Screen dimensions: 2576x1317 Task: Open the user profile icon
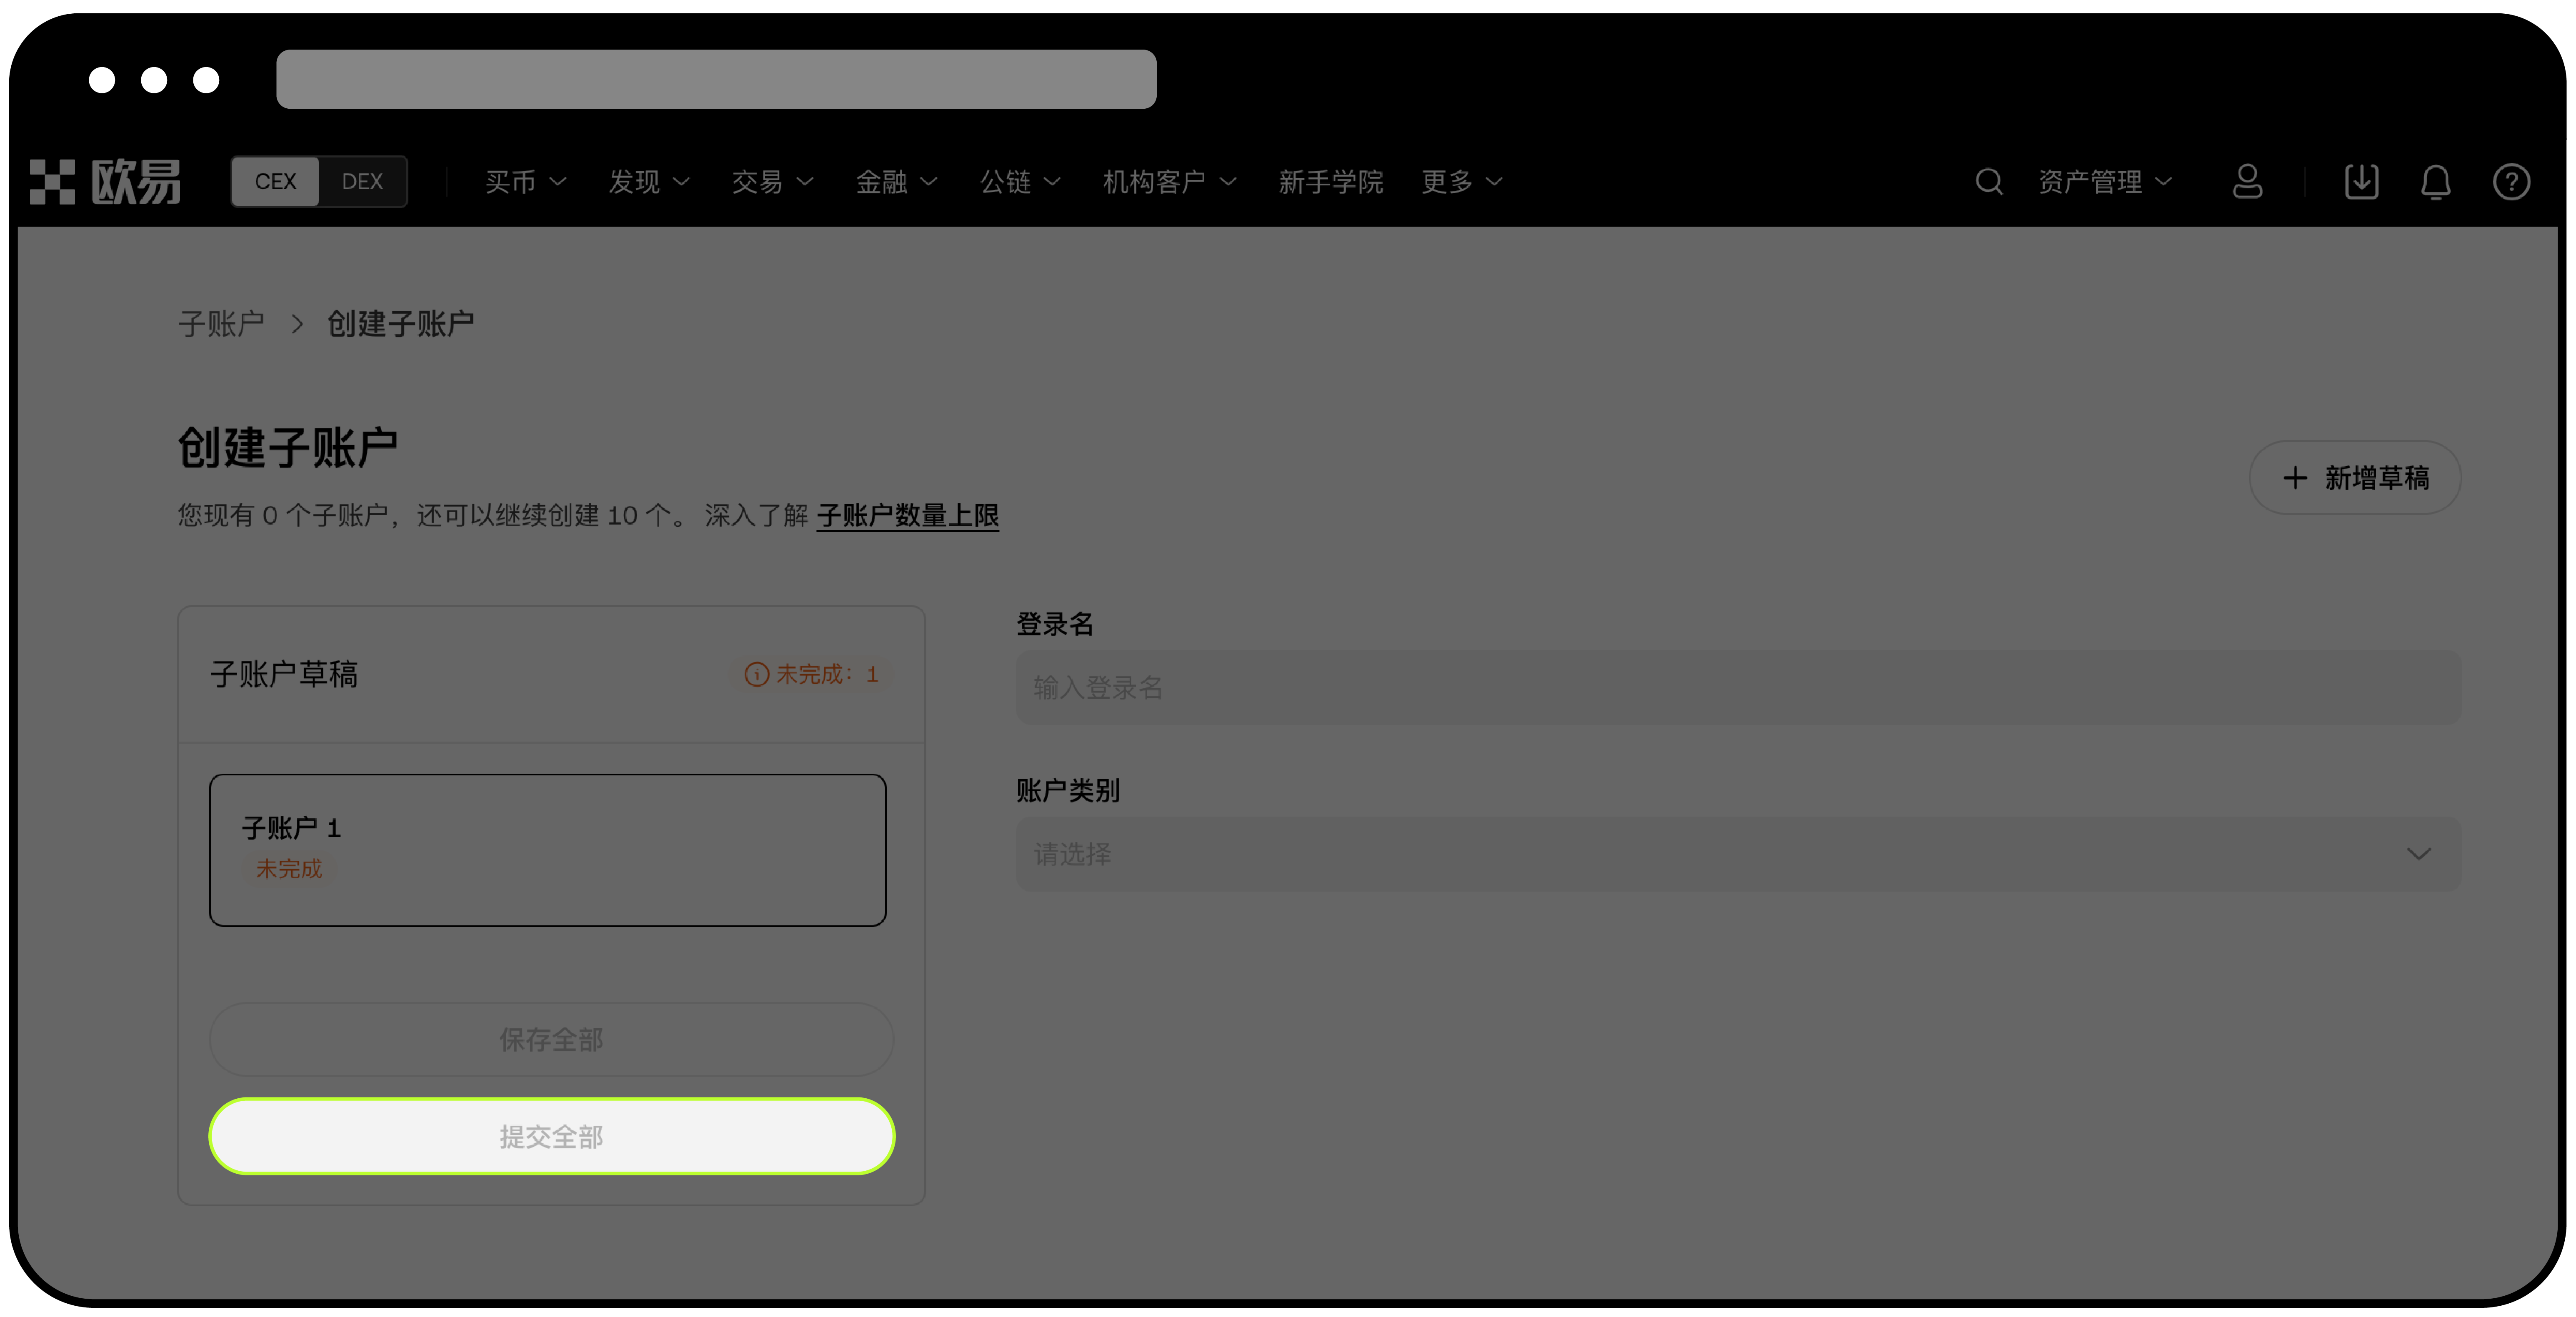(x=2247, y=181)
